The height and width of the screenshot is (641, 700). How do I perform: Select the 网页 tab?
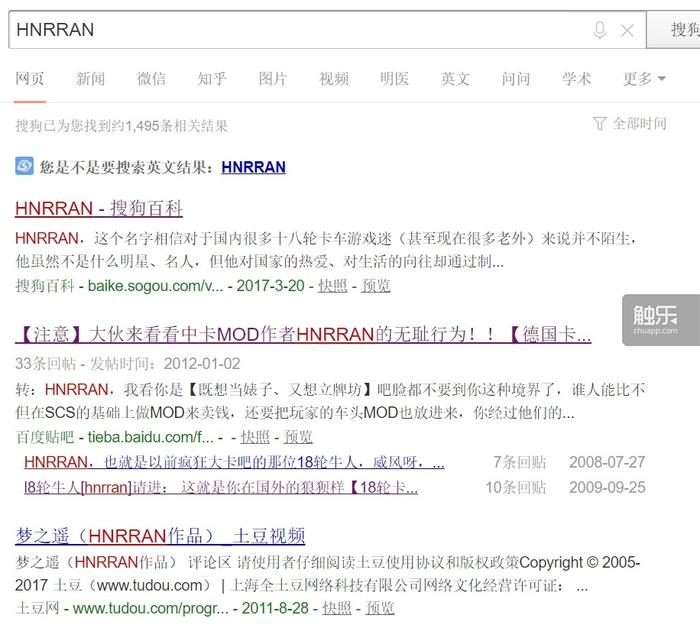coord(30,79)
